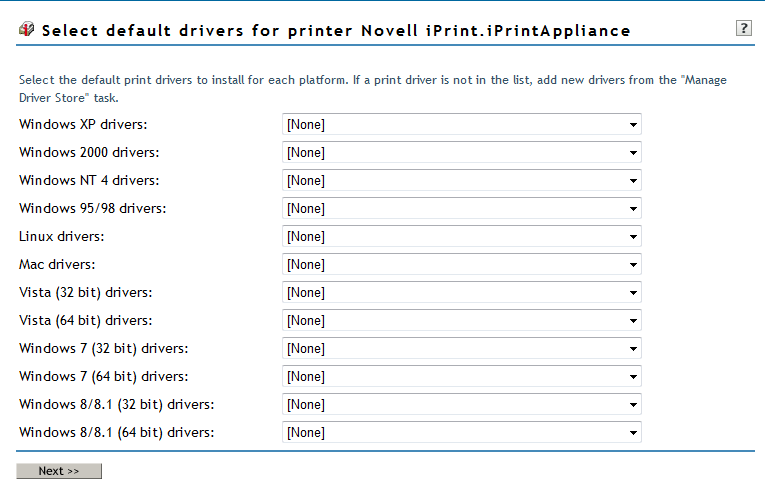Open the Windows XP drivers dropdown
The image size is (765, 493).
pyautogui.click(x=461, y=125)
